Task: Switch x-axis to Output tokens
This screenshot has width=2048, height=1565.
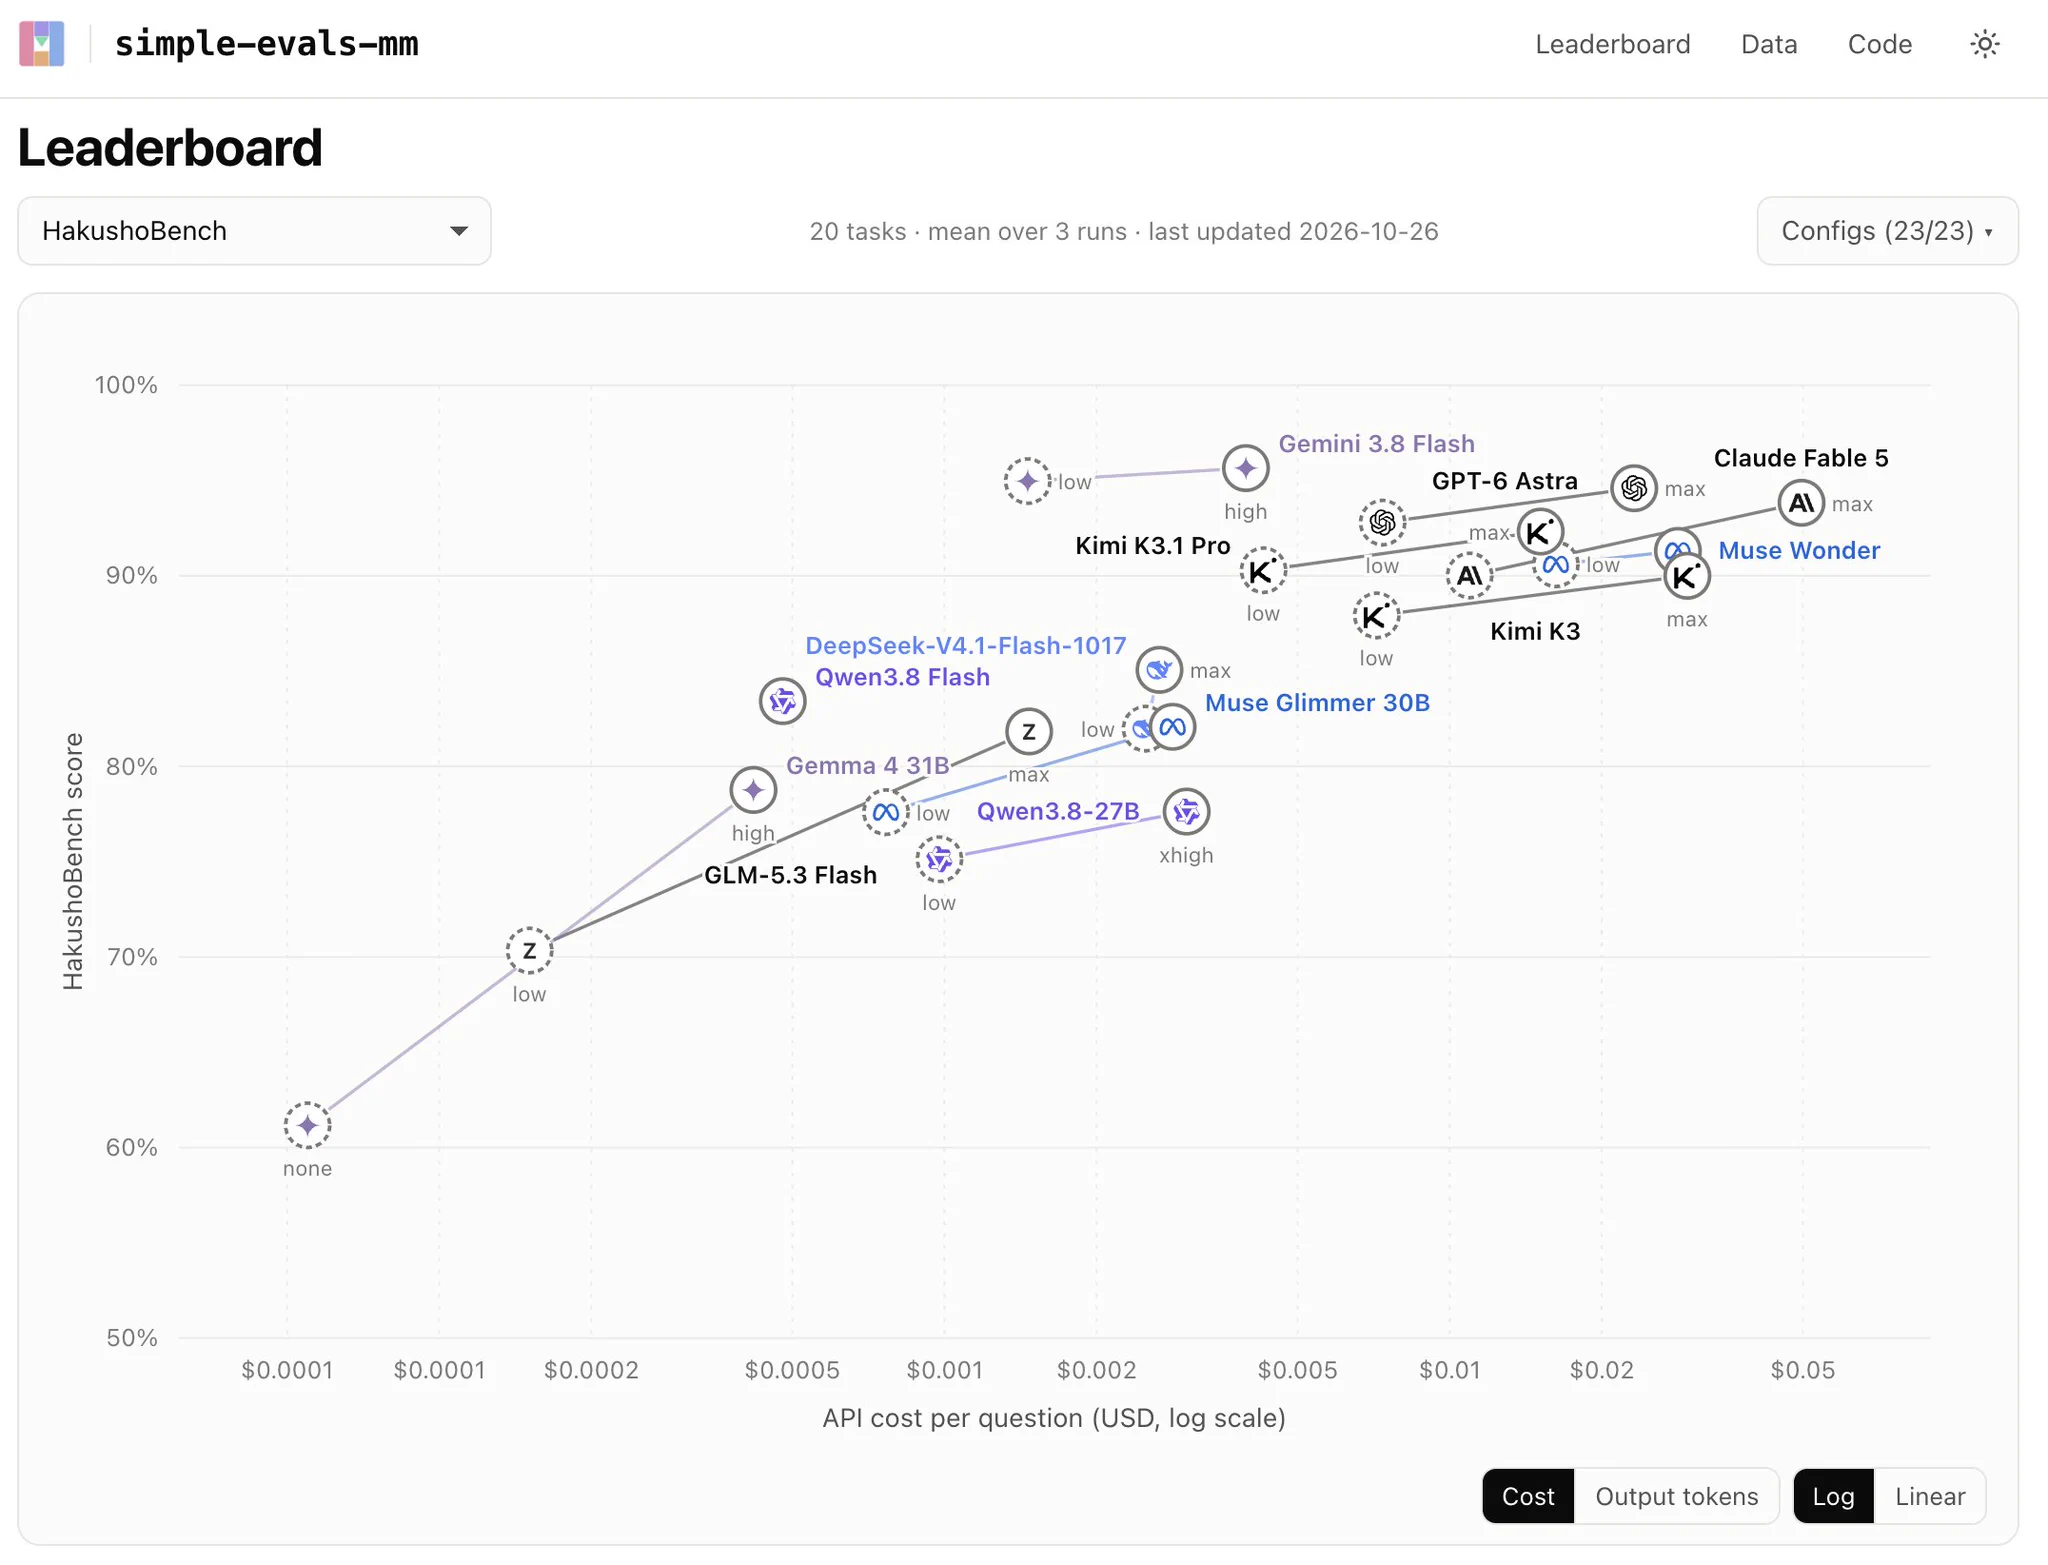Action: [1676, 1496]
